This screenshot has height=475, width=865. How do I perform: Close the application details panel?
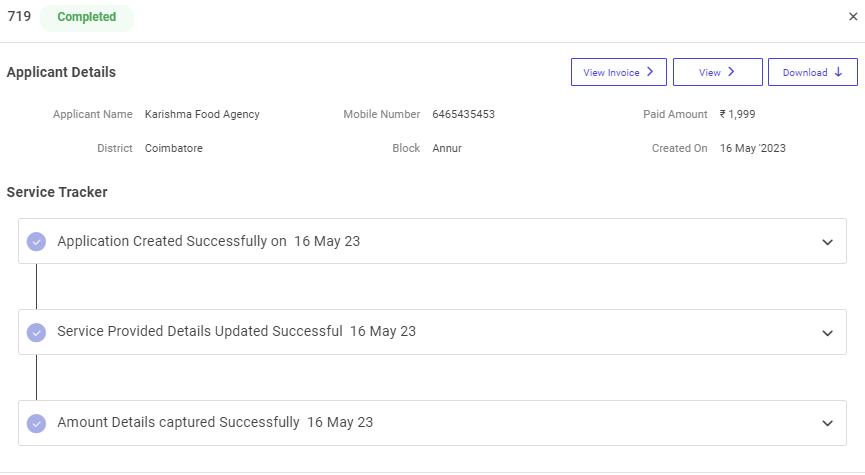pyautogui.click(x=852, y=17)
